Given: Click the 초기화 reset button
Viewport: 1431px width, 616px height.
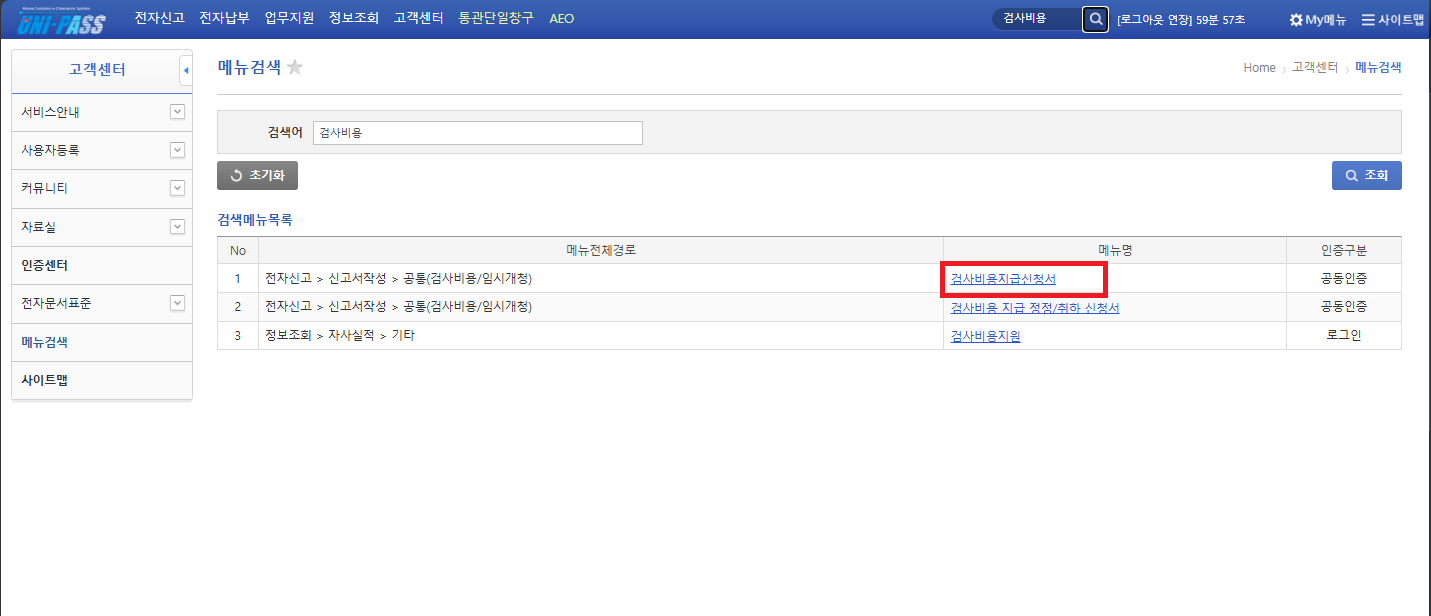Looking at the screenshot, I should pyautogui.click(x=257, y=175).
